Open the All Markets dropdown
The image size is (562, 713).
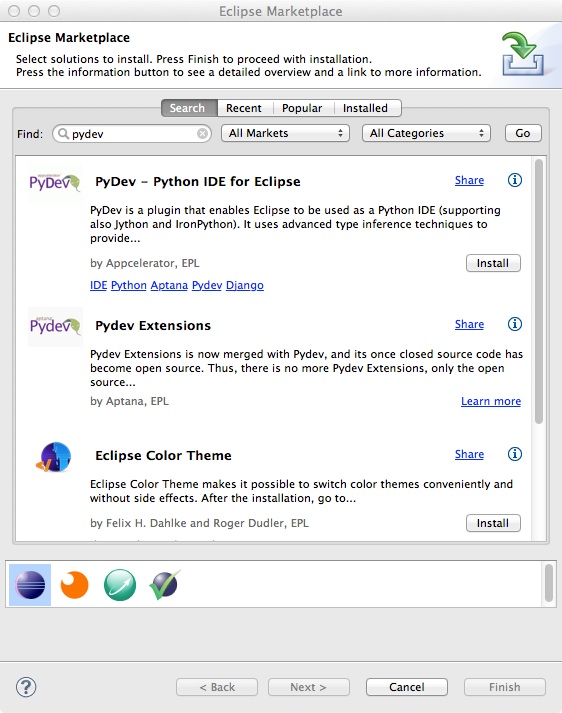tap(285, 133)
